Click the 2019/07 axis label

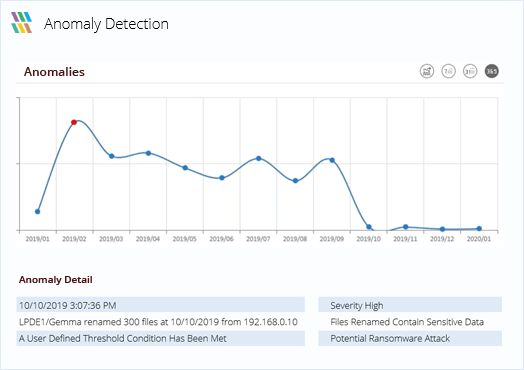(258, 239)
